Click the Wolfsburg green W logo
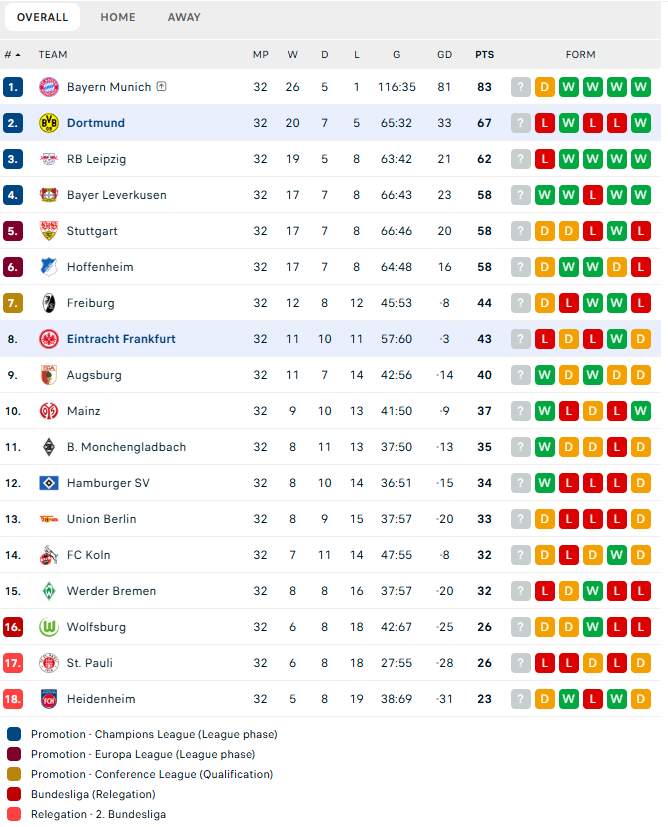668x827 pixels. click(x=49, y=627)
